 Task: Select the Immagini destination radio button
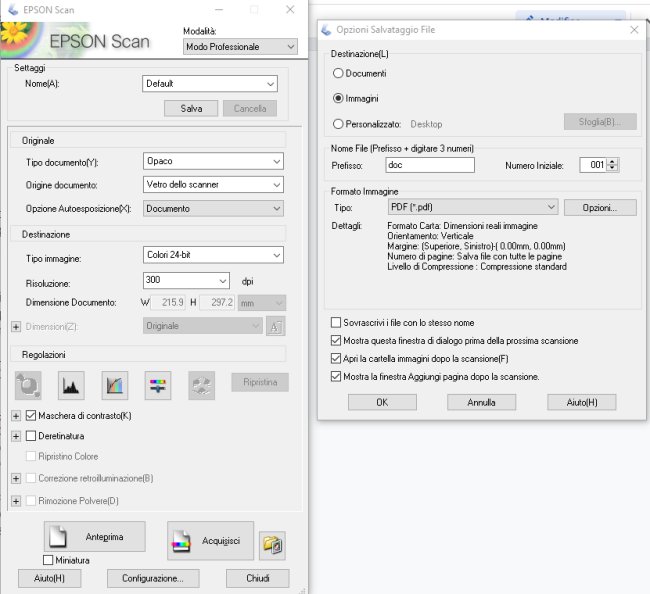(338, 98)
